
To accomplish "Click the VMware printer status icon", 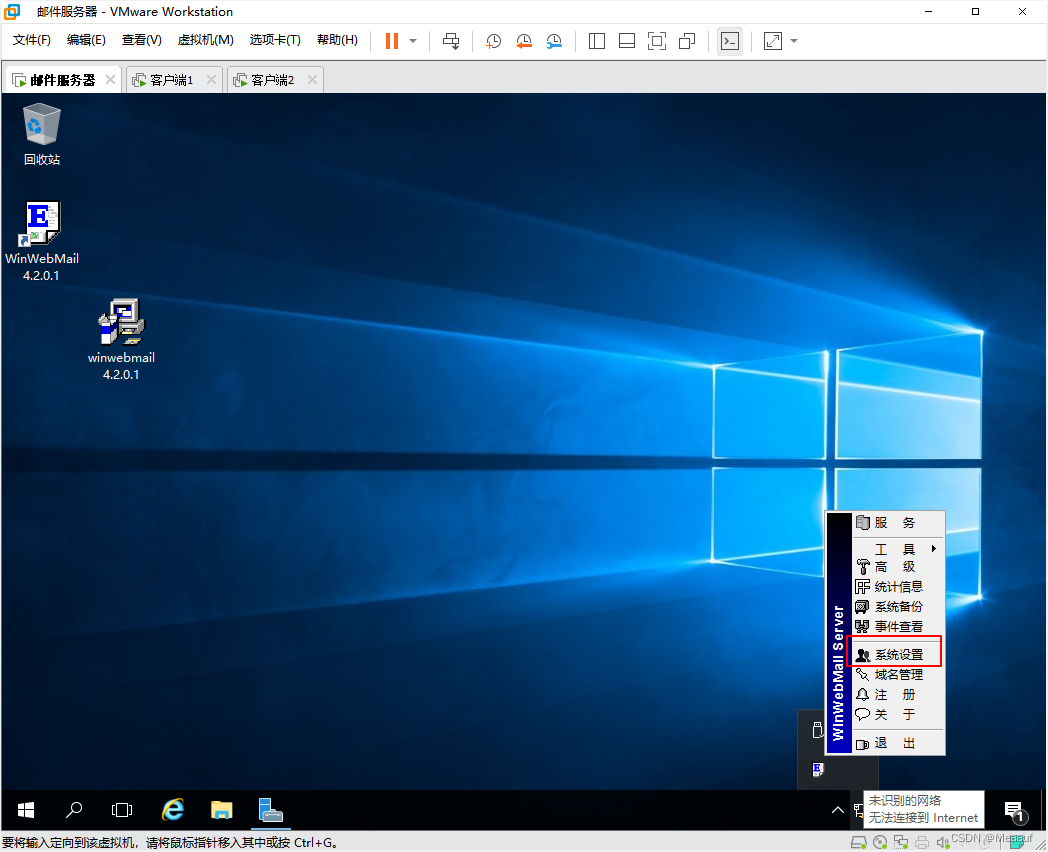I will click(x=922, y=843).
